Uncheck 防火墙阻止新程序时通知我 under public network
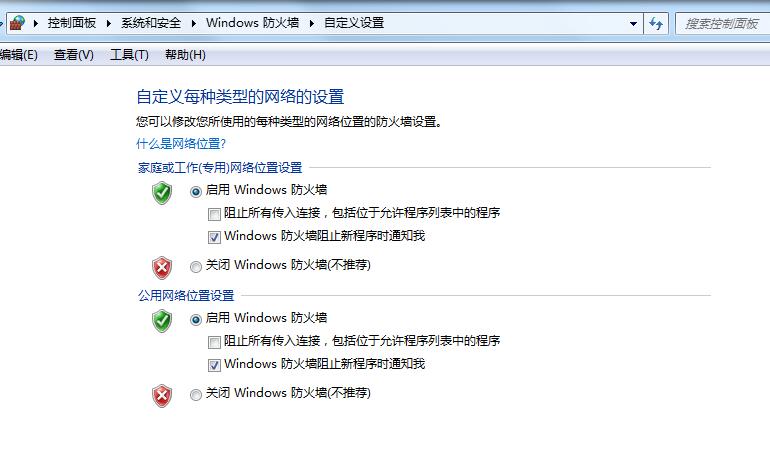The height and width of the screenshot is (456, 770). (214, 365)
